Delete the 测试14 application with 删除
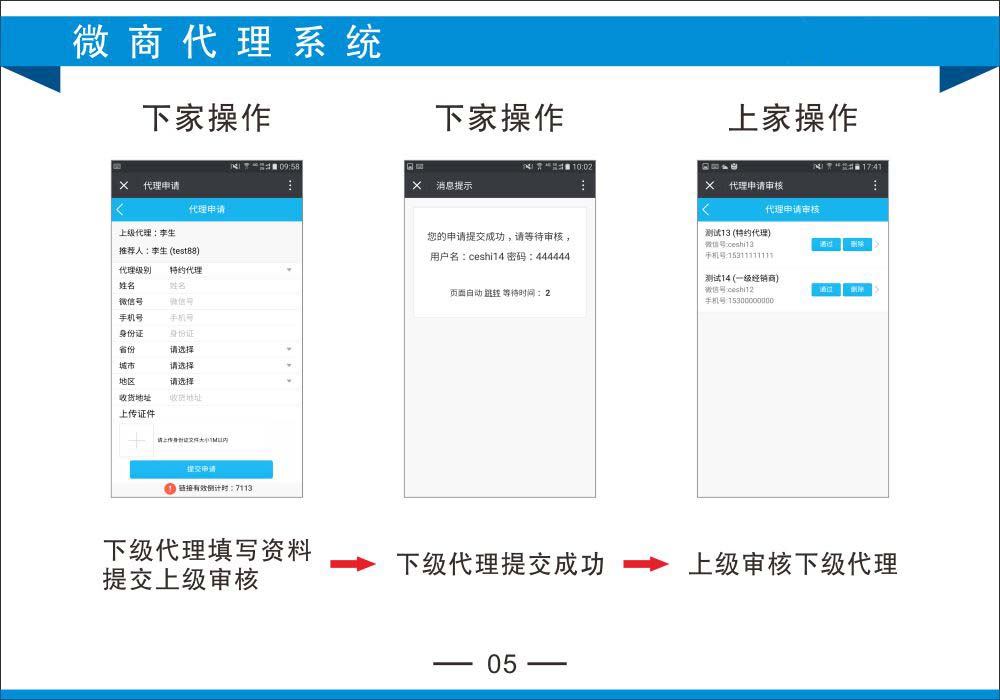 (x=857, y=289)
